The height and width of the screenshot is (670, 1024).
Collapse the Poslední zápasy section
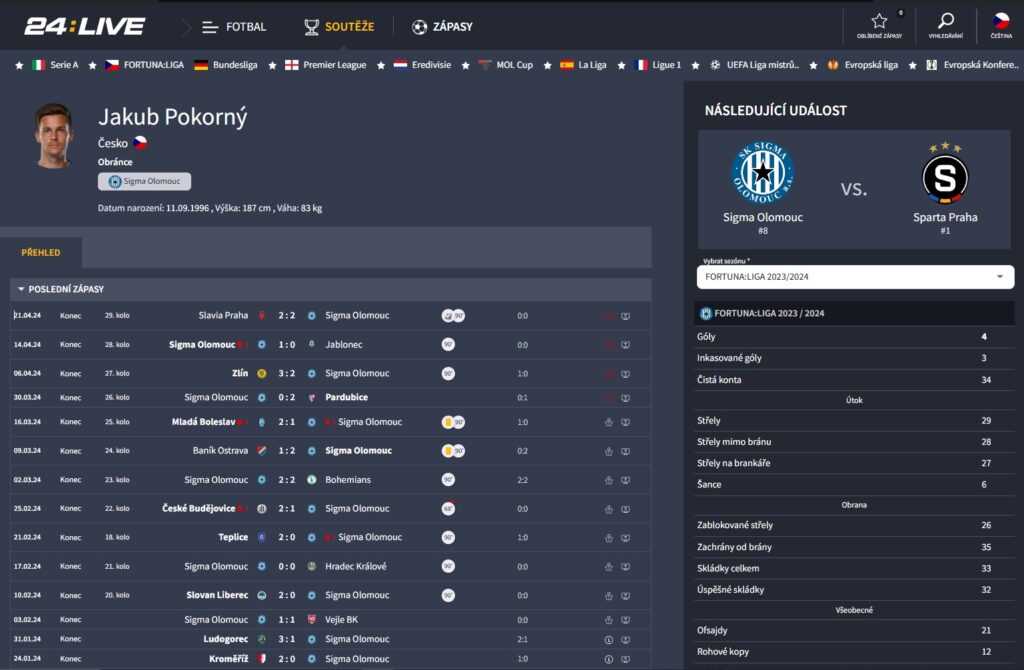coord(22,289)
